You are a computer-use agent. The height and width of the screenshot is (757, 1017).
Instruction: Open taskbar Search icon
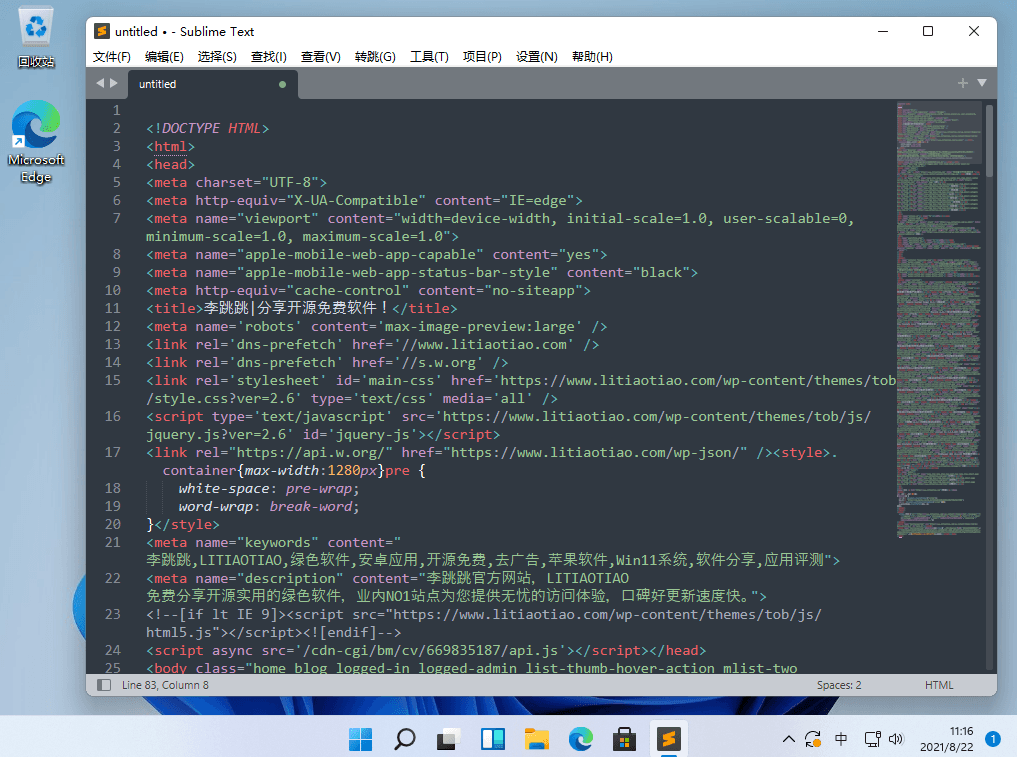click(x=405, y=739)
